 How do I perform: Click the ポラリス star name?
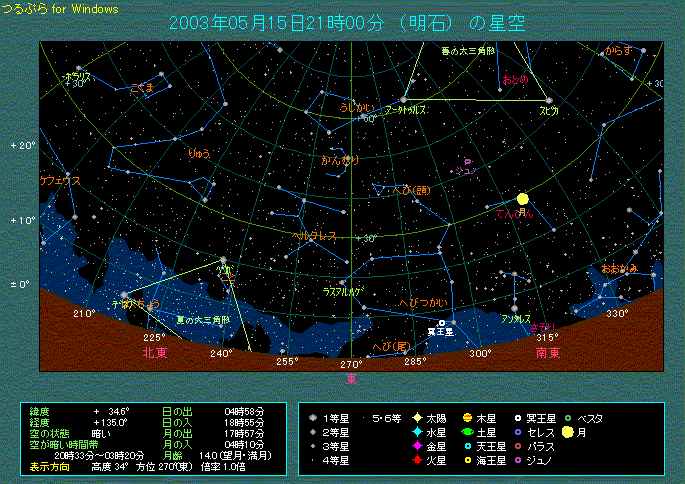(78, 76)
